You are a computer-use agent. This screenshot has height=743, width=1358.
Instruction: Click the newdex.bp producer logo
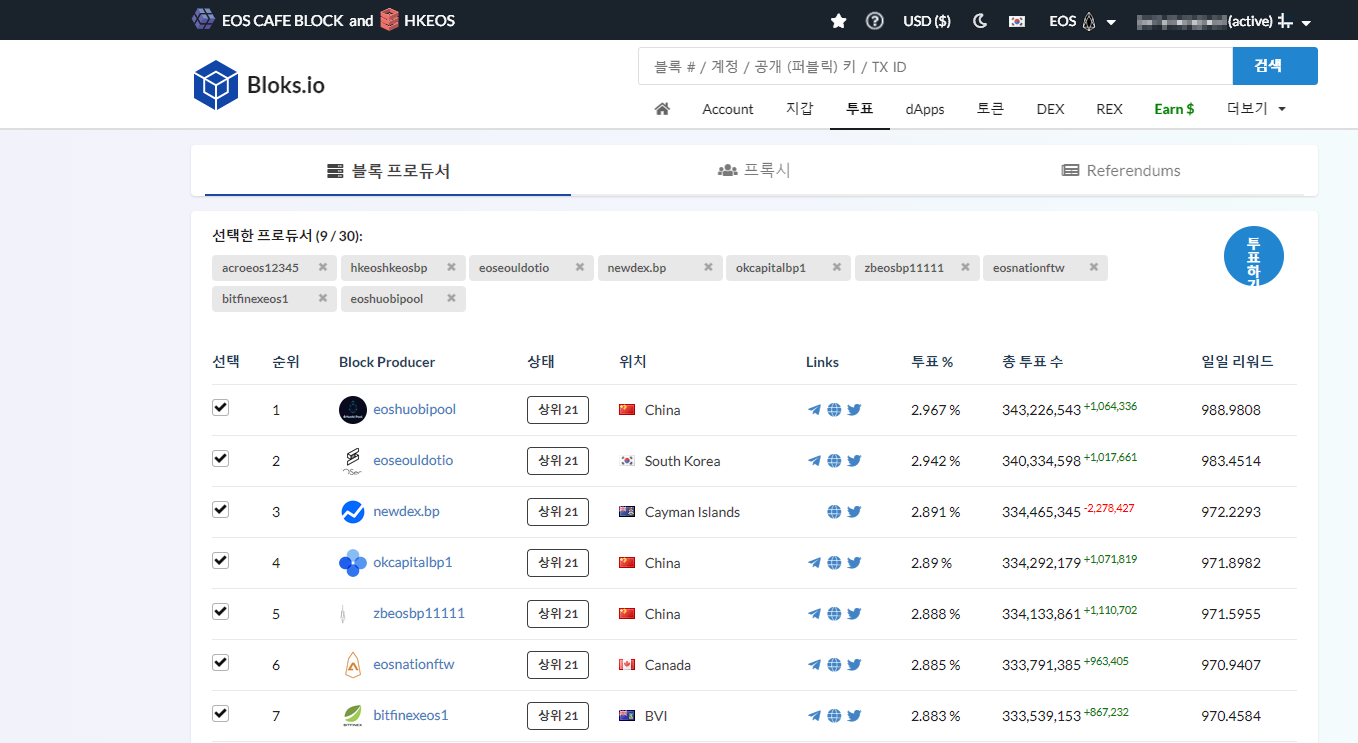[x=353, y=512]
